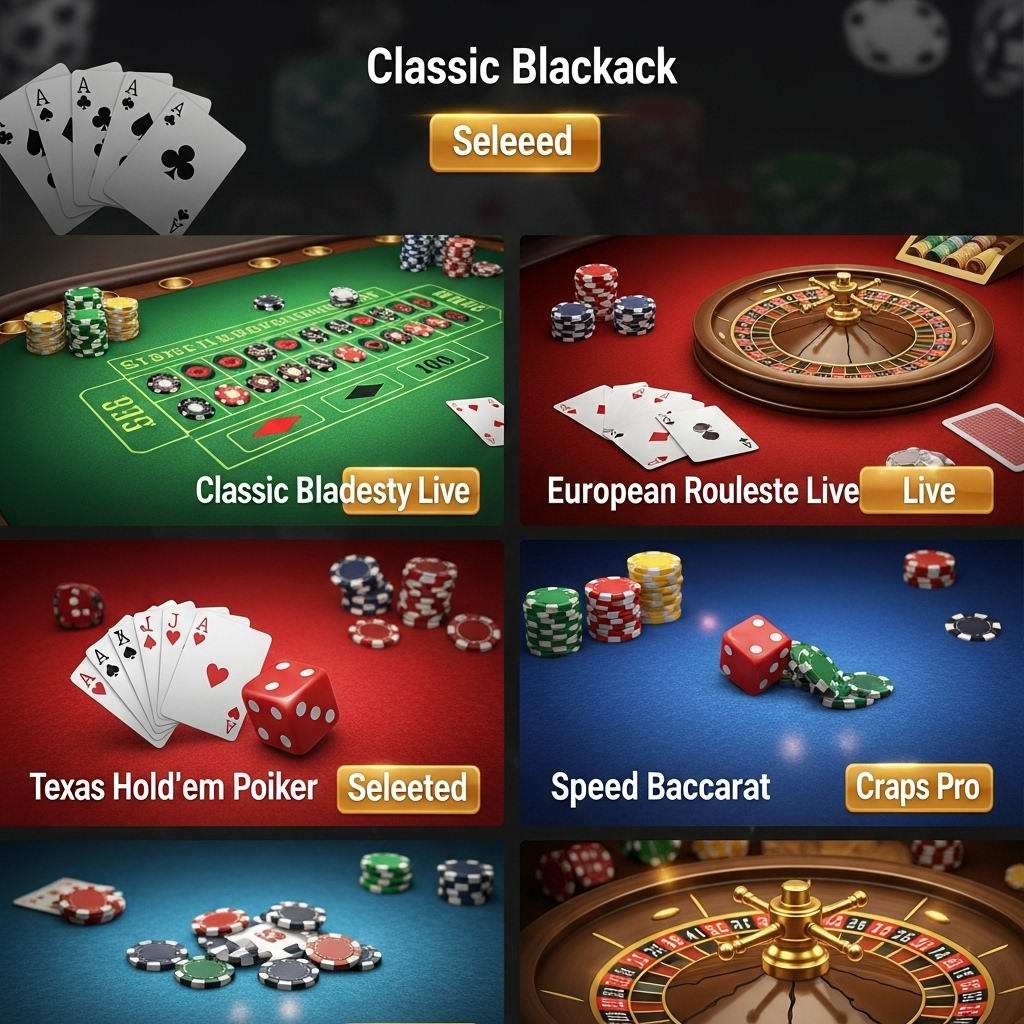The height and width of the screenshot is (1024, 1024).
Task: Open the Classic Bladesty Live game tile
Action: click(x=251, y=380)
